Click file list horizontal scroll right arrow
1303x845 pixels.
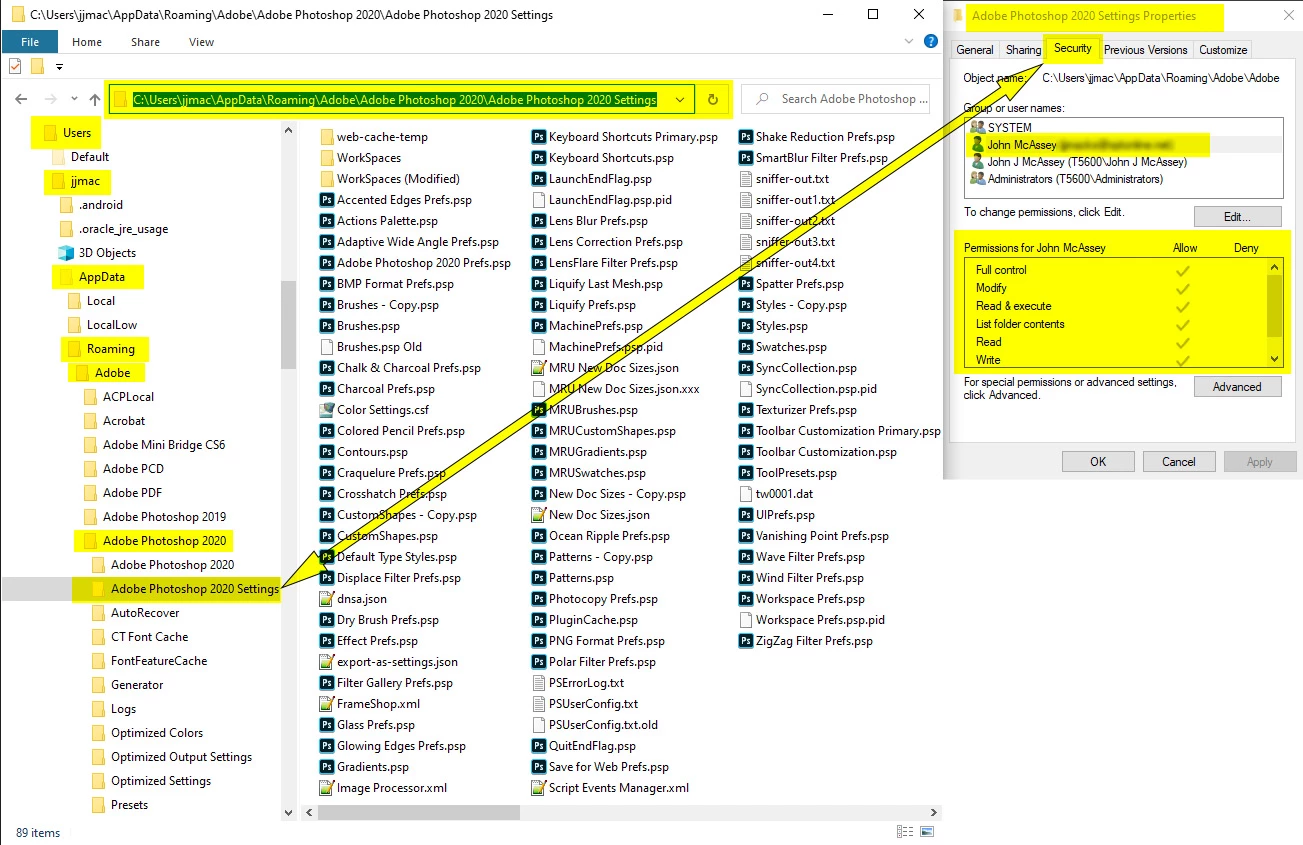pos(935,812)
